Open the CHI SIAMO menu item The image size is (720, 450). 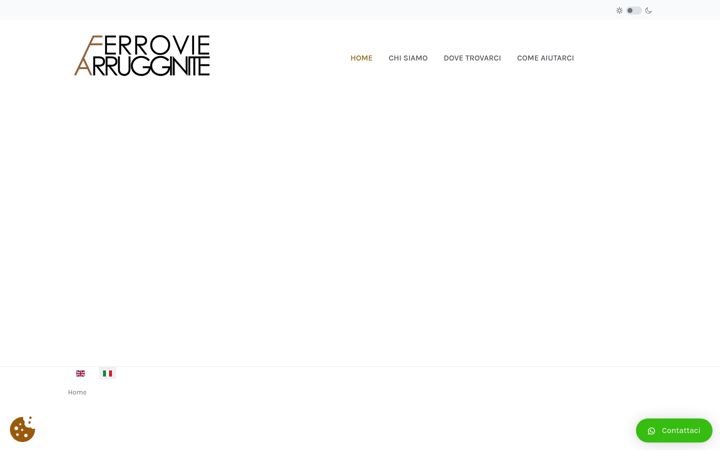(x=408, y=58)
